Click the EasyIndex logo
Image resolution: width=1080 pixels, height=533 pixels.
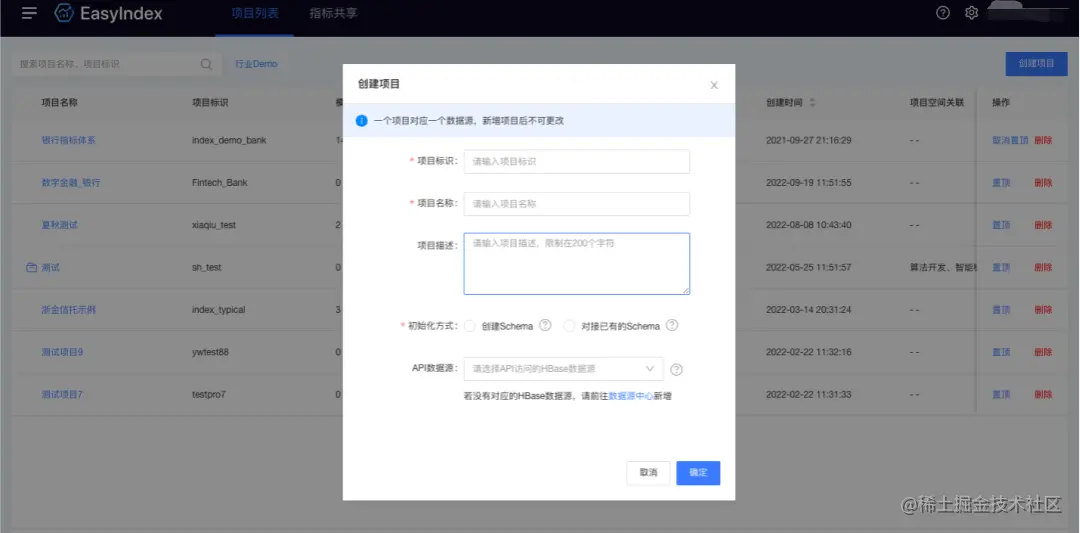(x=109, y=13)
